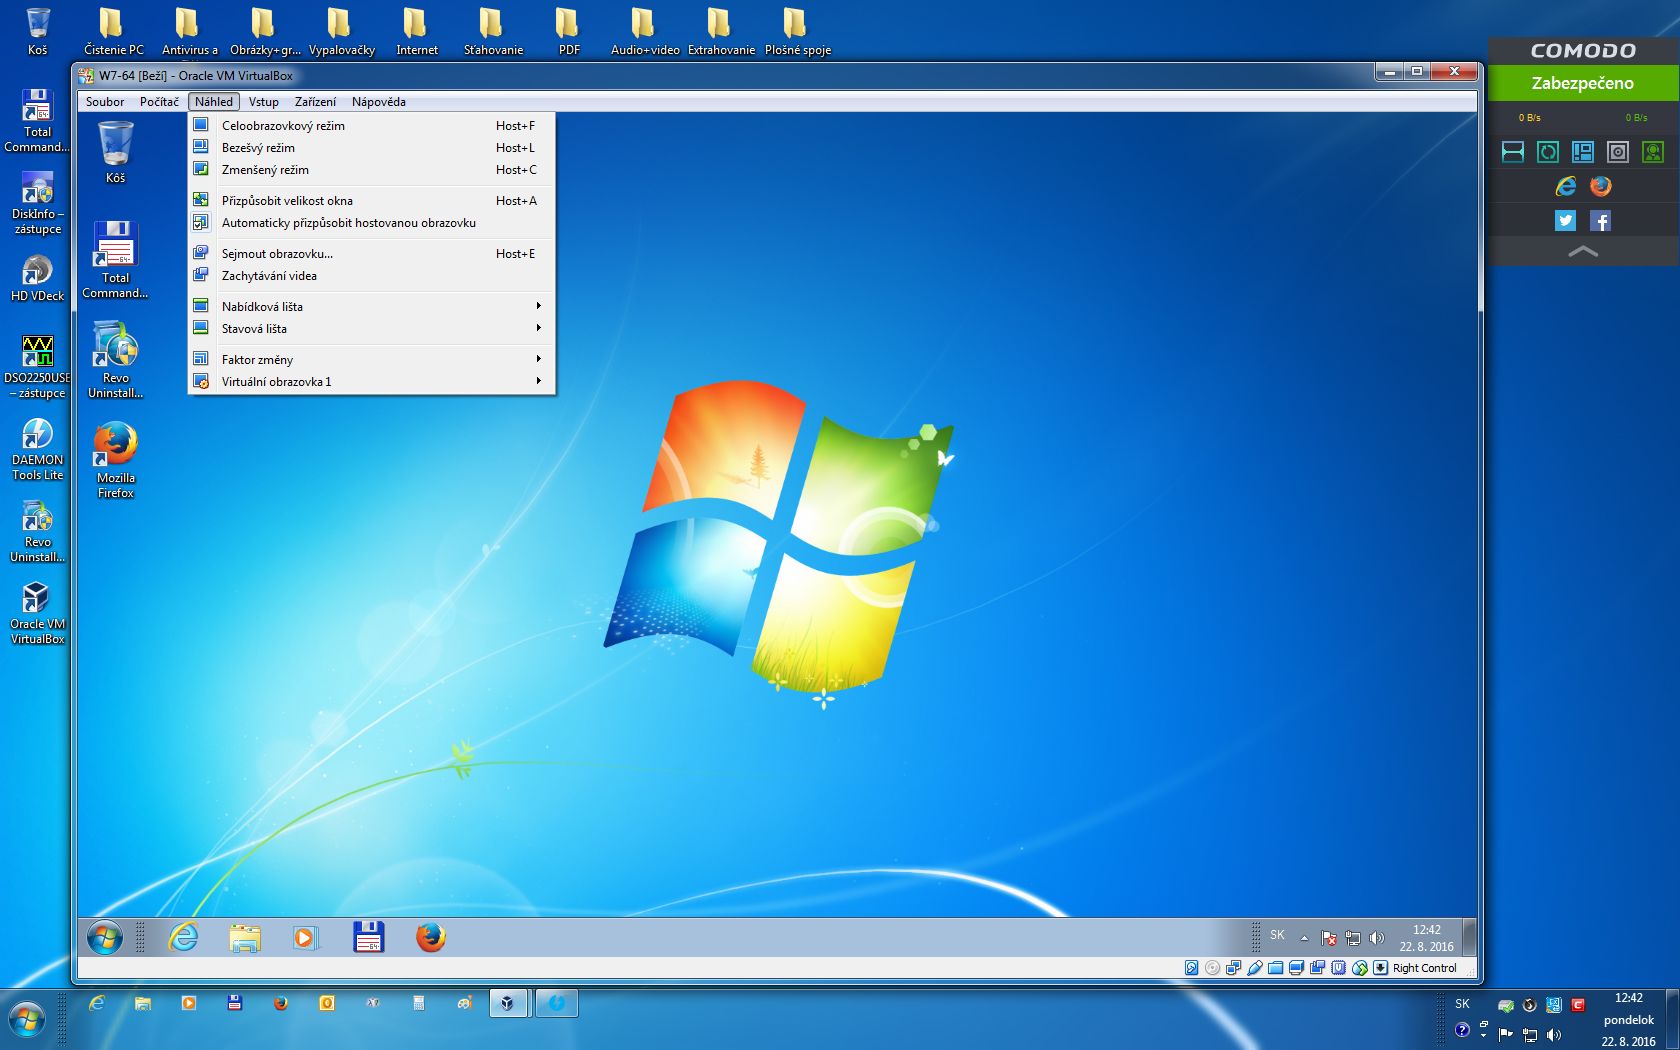This screenshot has height=1050, width=1680.
Task: Click guest network tray icon
Action: pyautogui.click(x=1353, y=938)
